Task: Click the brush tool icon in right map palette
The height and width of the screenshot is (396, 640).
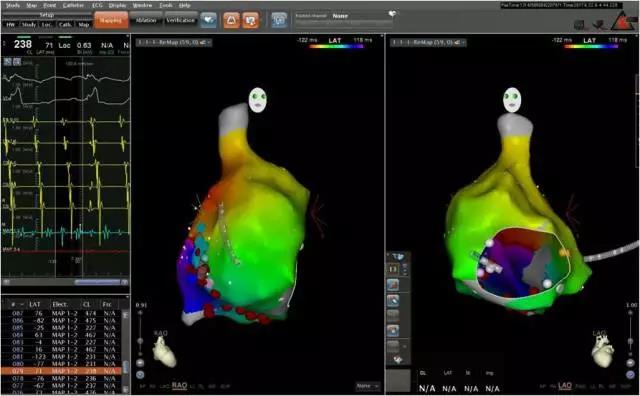Action: click(x=393, y=300)
